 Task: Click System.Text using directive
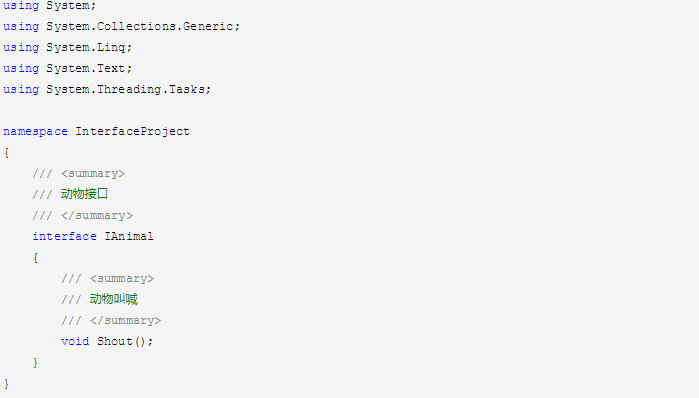coord(89,68)
